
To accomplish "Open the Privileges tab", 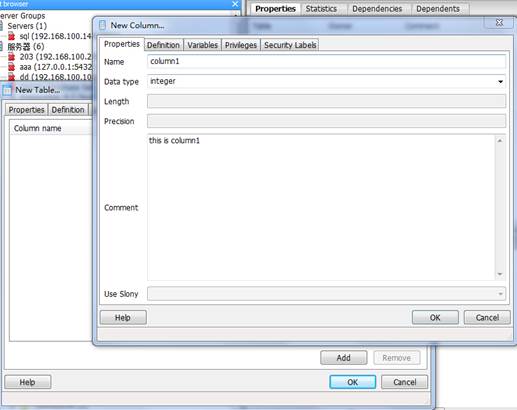I will pos(241,45).
